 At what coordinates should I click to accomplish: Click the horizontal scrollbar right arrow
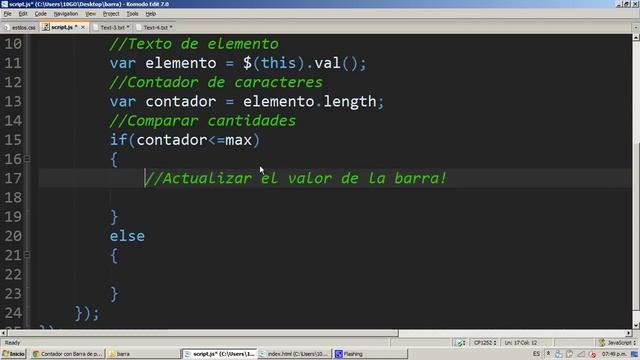pyautogui.click(x=629, y=333)
